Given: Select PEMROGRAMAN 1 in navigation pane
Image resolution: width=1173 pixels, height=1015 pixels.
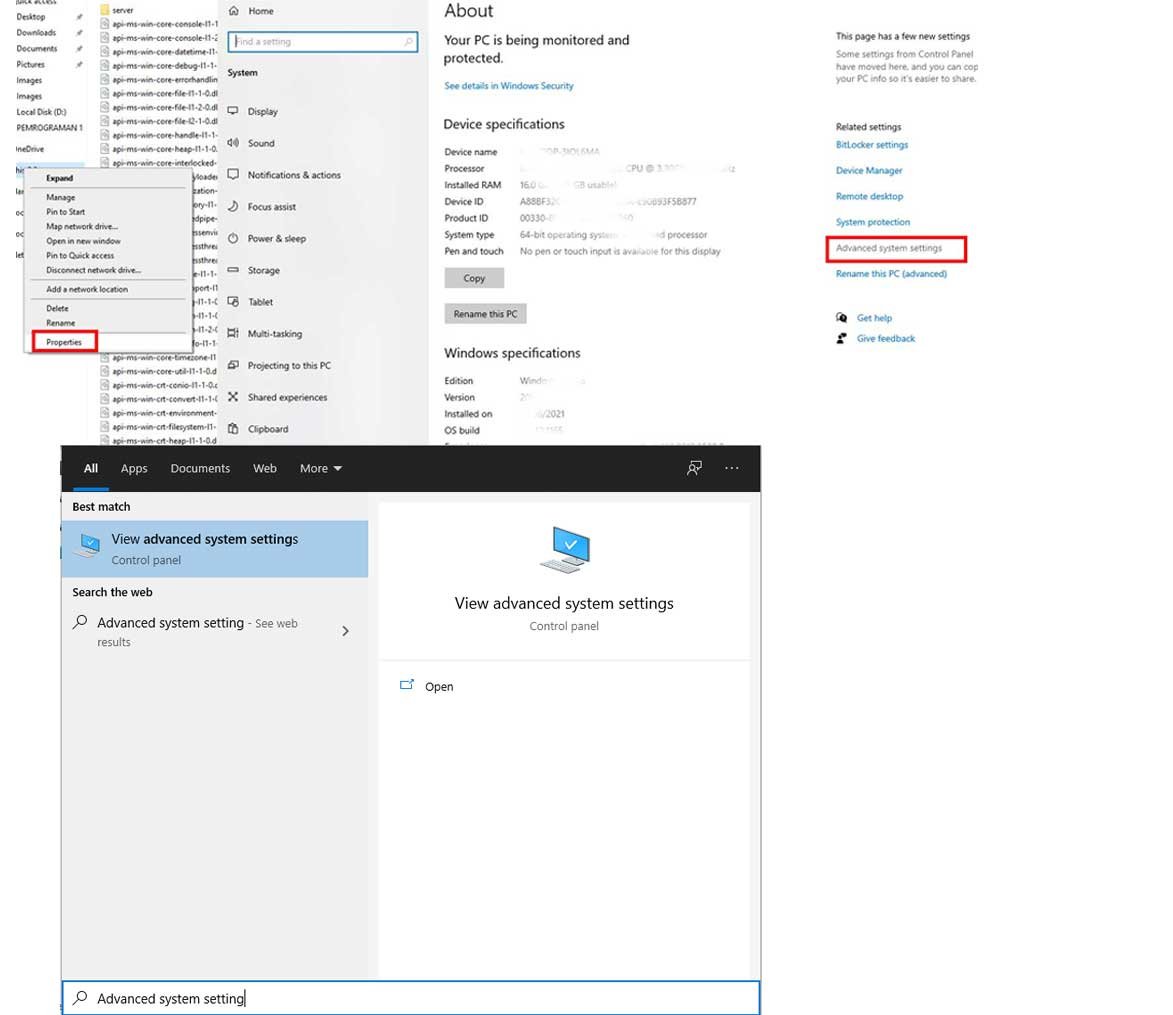Looking at the screenshot, I should 49,128.
